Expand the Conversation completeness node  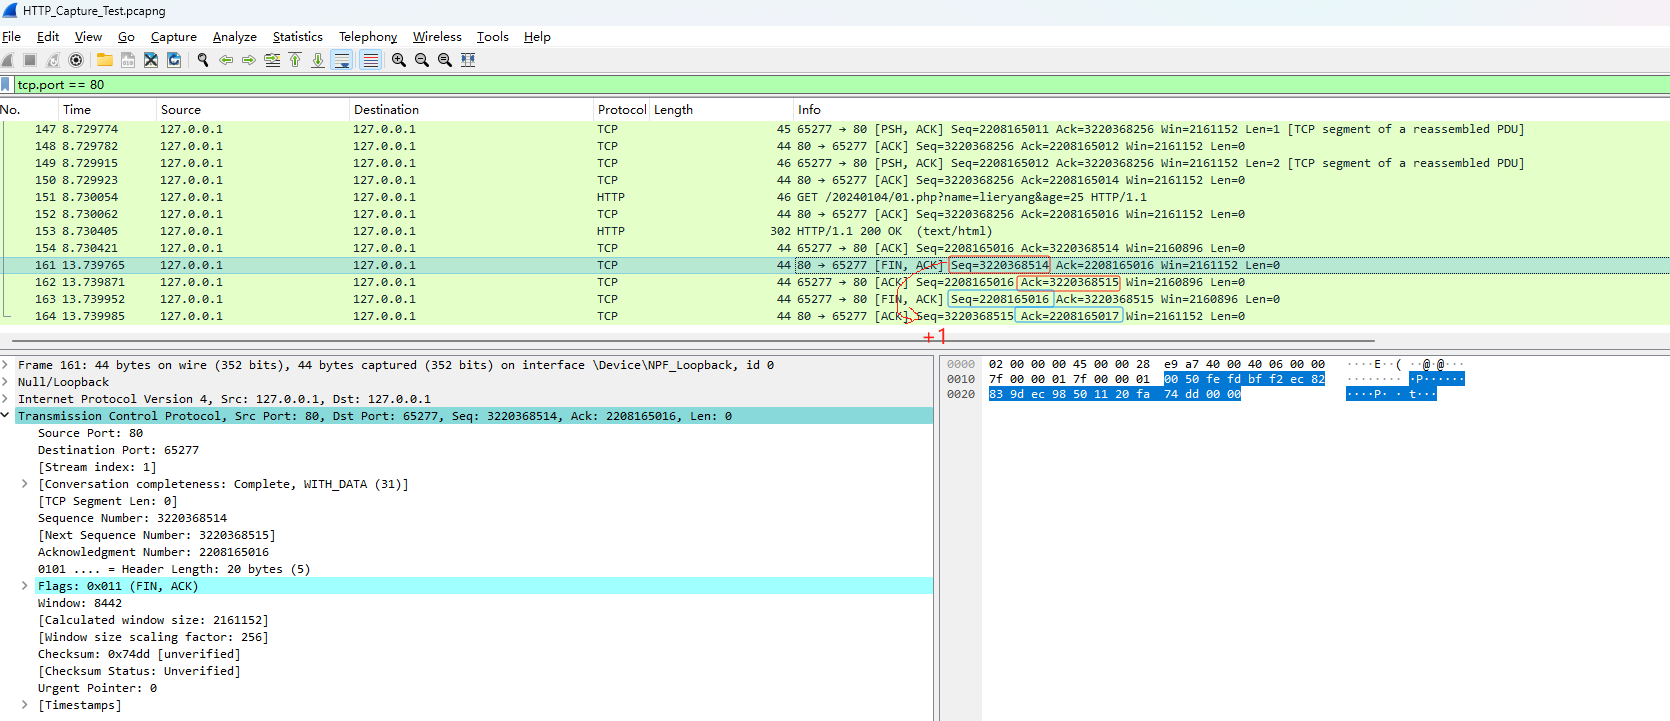tap(25, 484)
